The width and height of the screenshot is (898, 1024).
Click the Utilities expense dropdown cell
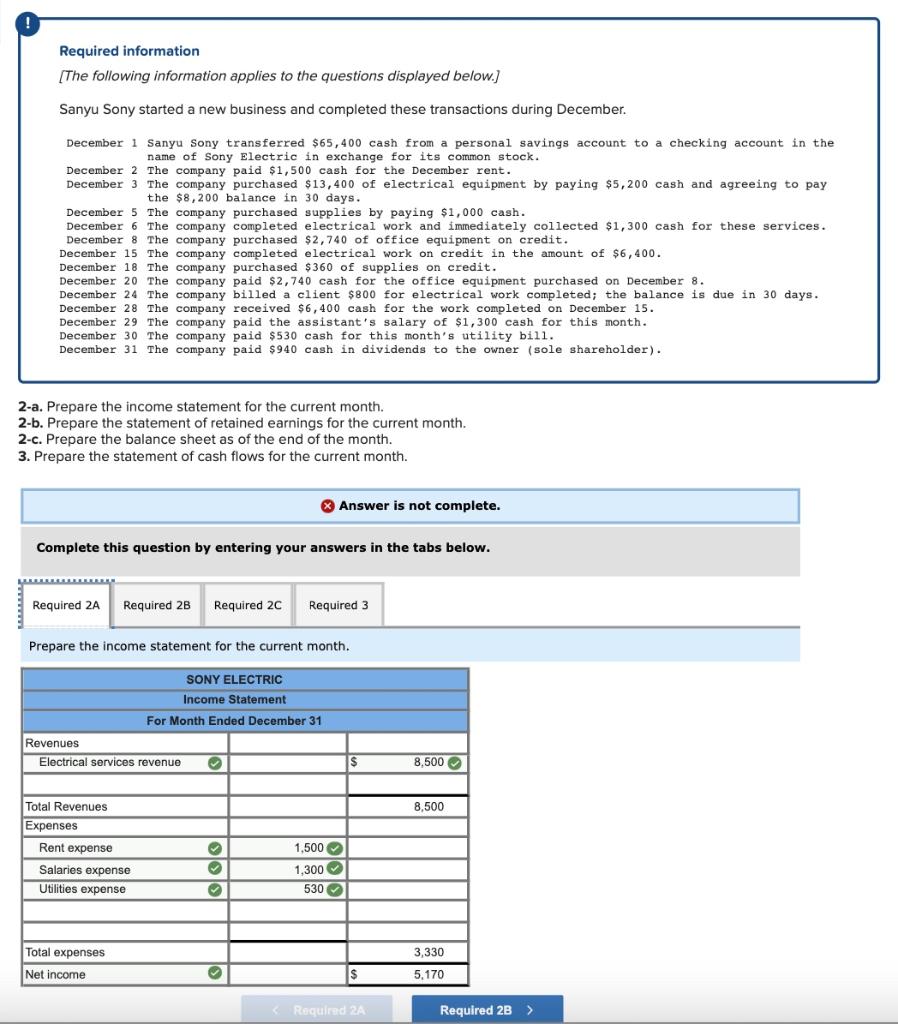click(125, 889)
